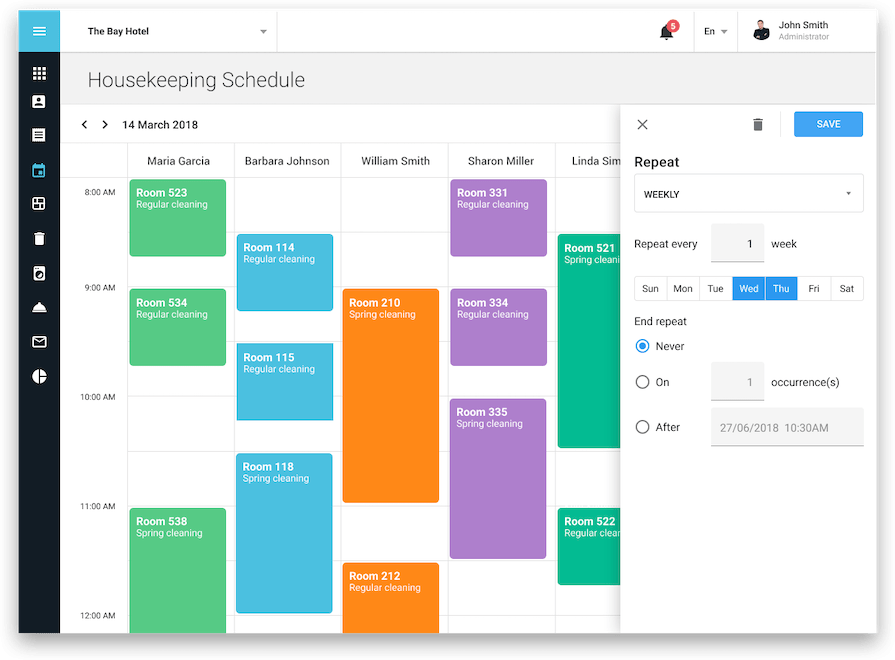Screen dimensions: 895x660
Task: Open the notifications bell
Action: click(665, 31)
